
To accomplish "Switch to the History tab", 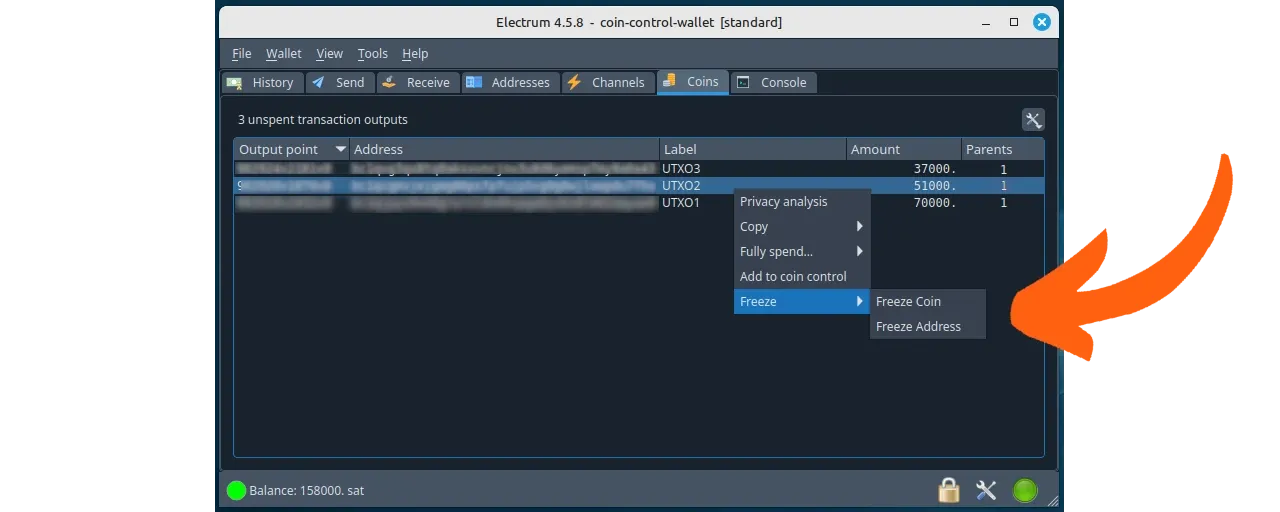I will coord(262,83).
